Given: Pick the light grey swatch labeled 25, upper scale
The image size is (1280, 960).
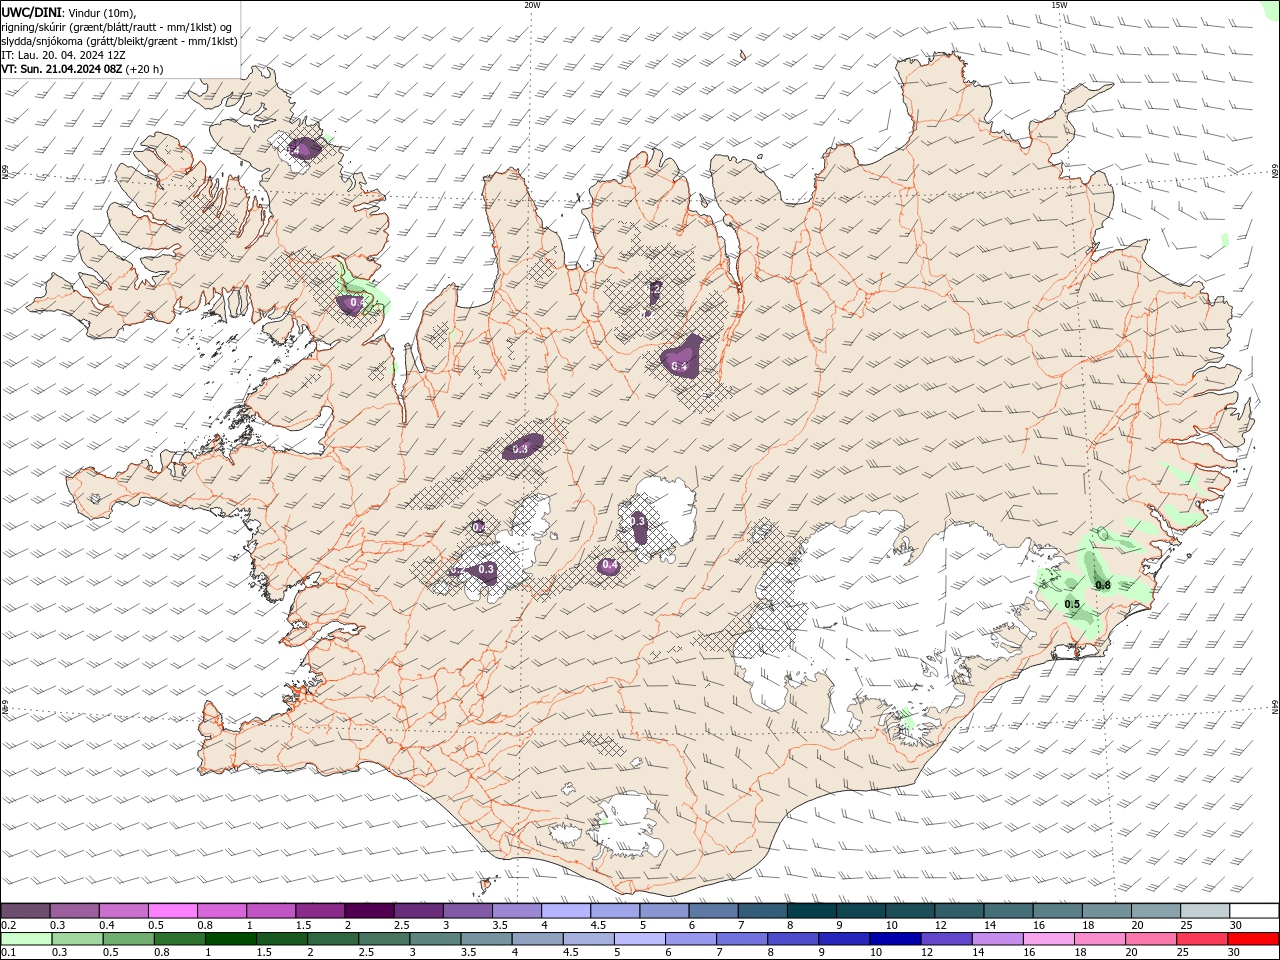Looking at the screenshot, I should (1205, 910).
